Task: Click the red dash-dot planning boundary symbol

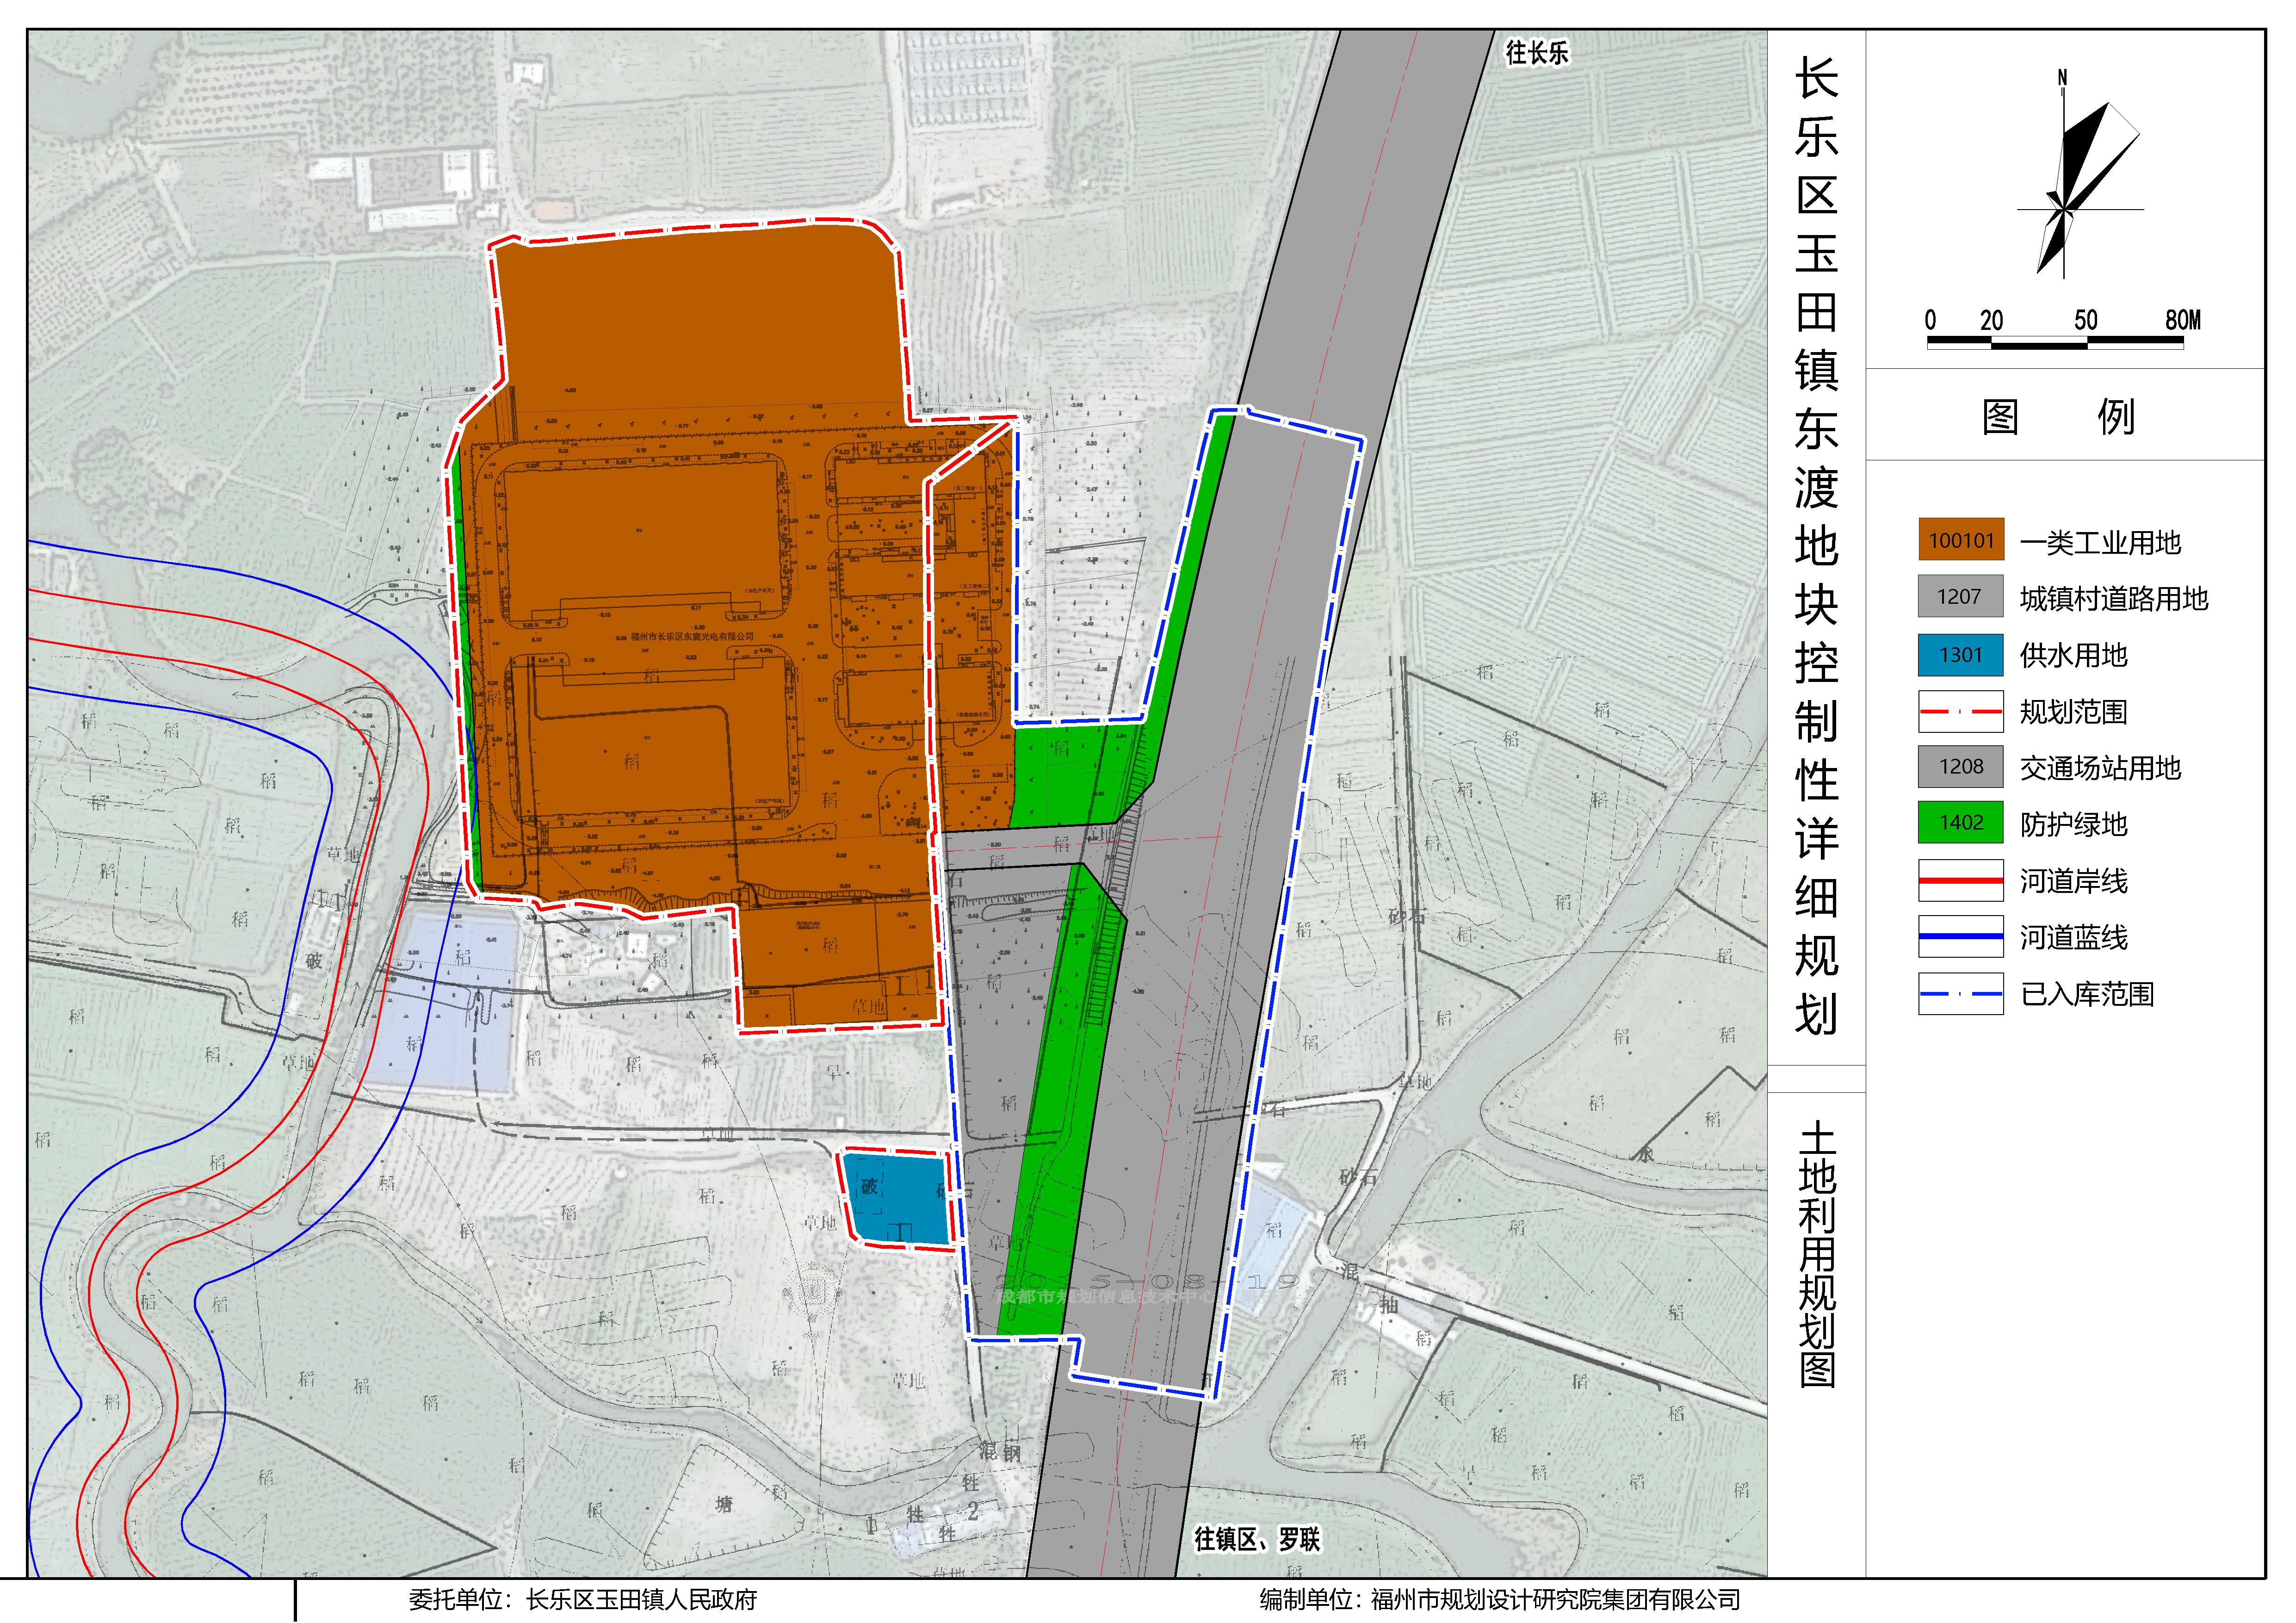Action: tap(1960, 711)
